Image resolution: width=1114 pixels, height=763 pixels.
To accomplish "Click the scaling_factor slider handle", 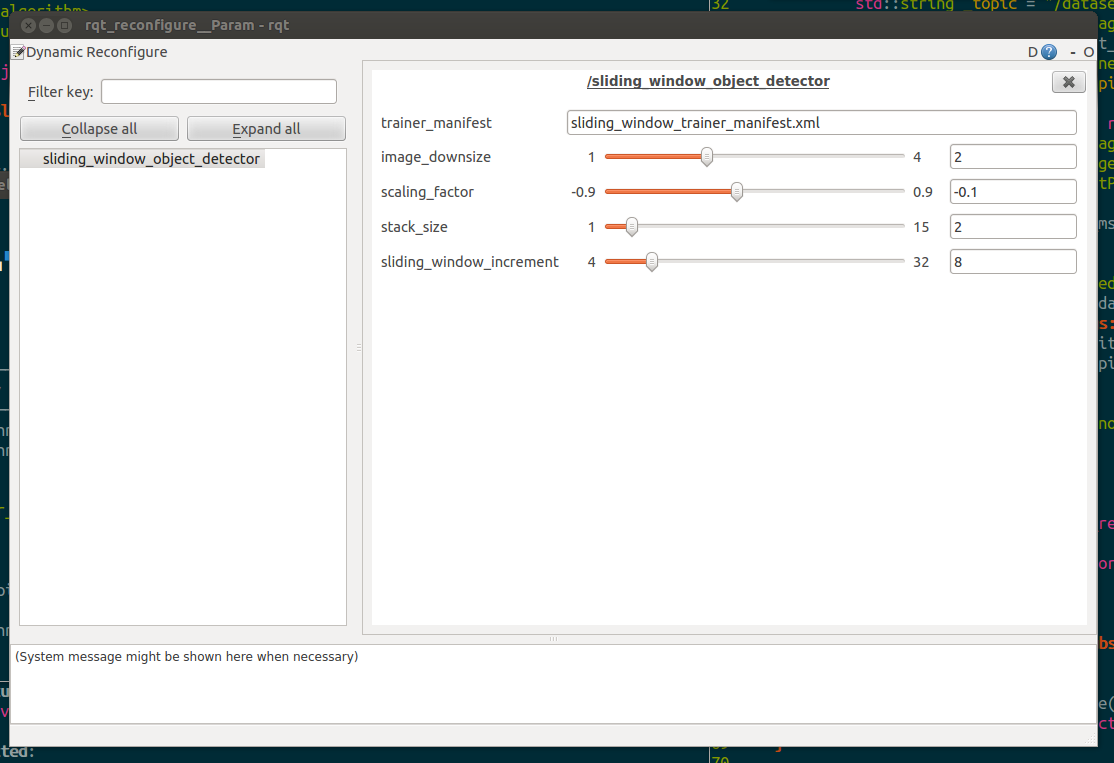I will coord(737,191).
